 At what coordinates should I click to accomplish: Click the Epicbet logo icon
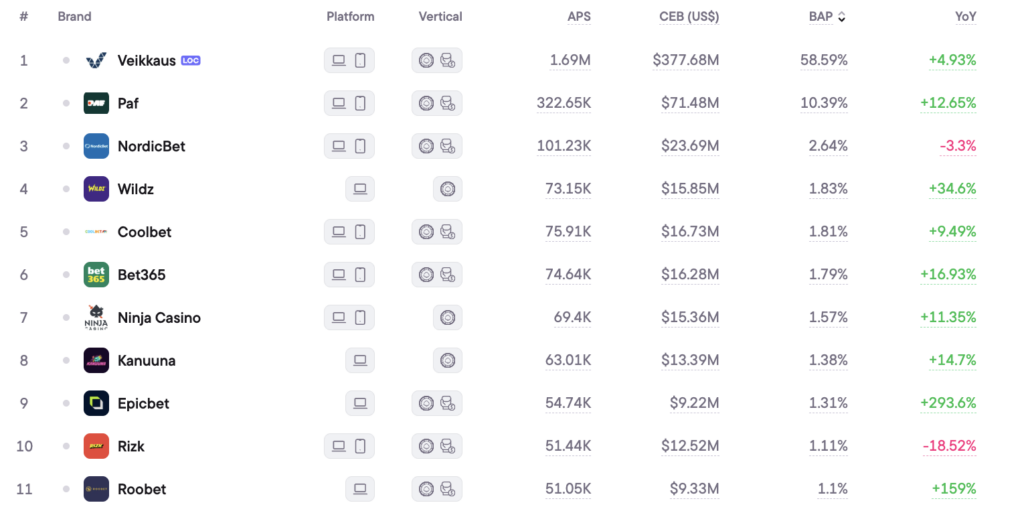pyautogui.click(x=96, y=404)
